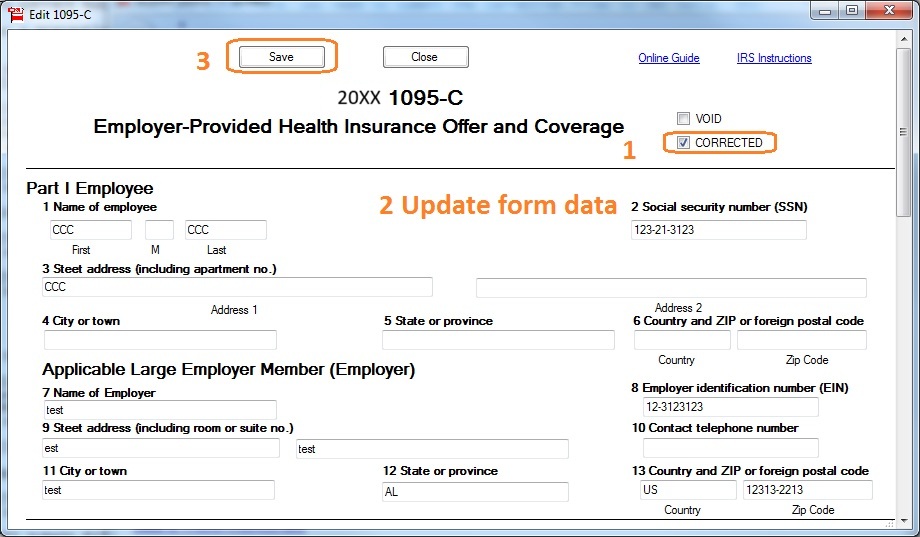Open the IRS Instructions link

[x=774, y=58]
